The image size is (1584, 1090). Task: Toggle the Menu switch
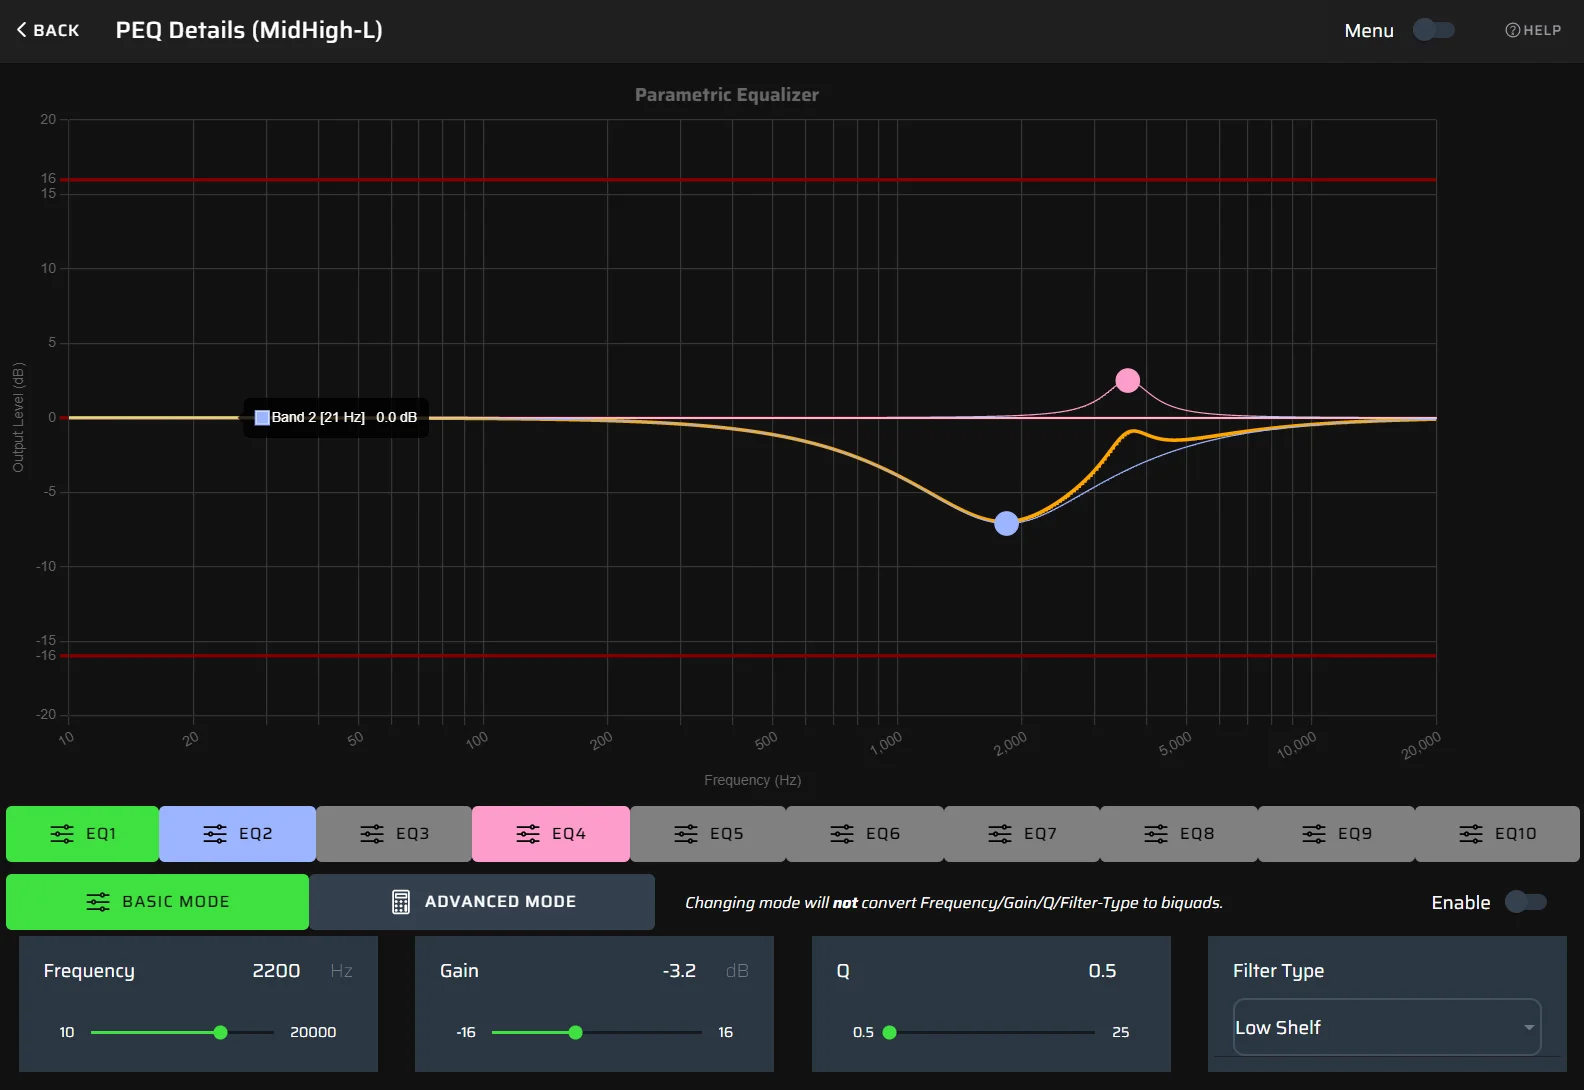click(1433, 30)
